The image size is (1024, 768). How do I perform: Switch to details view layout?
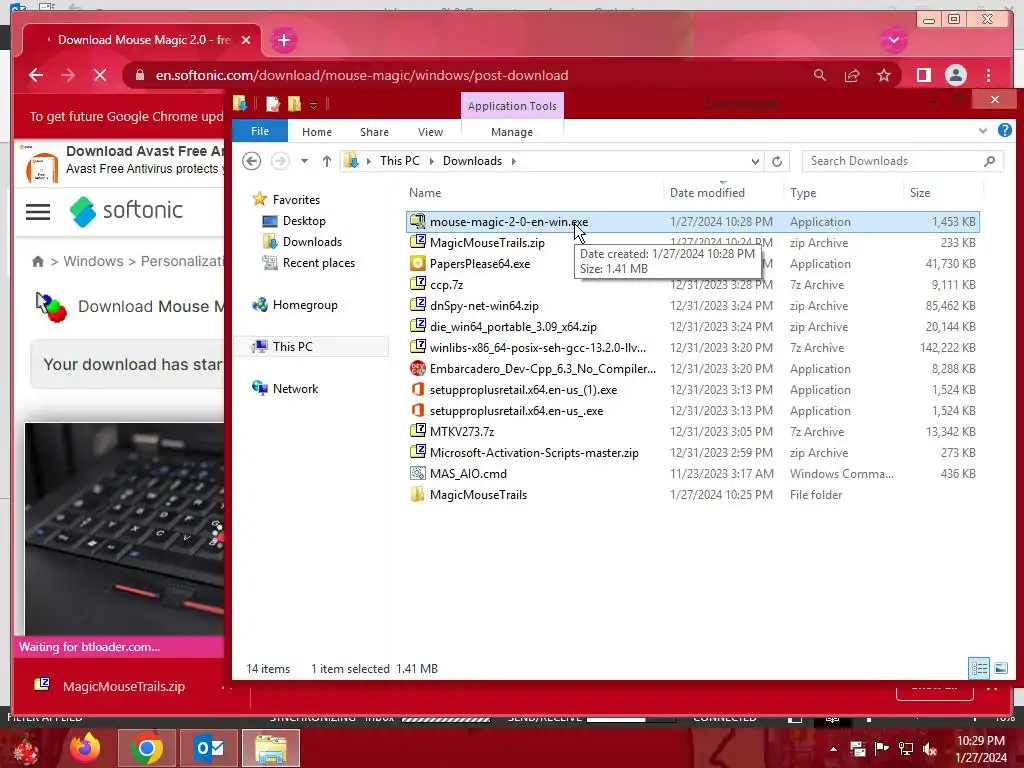tap(979, 668)
